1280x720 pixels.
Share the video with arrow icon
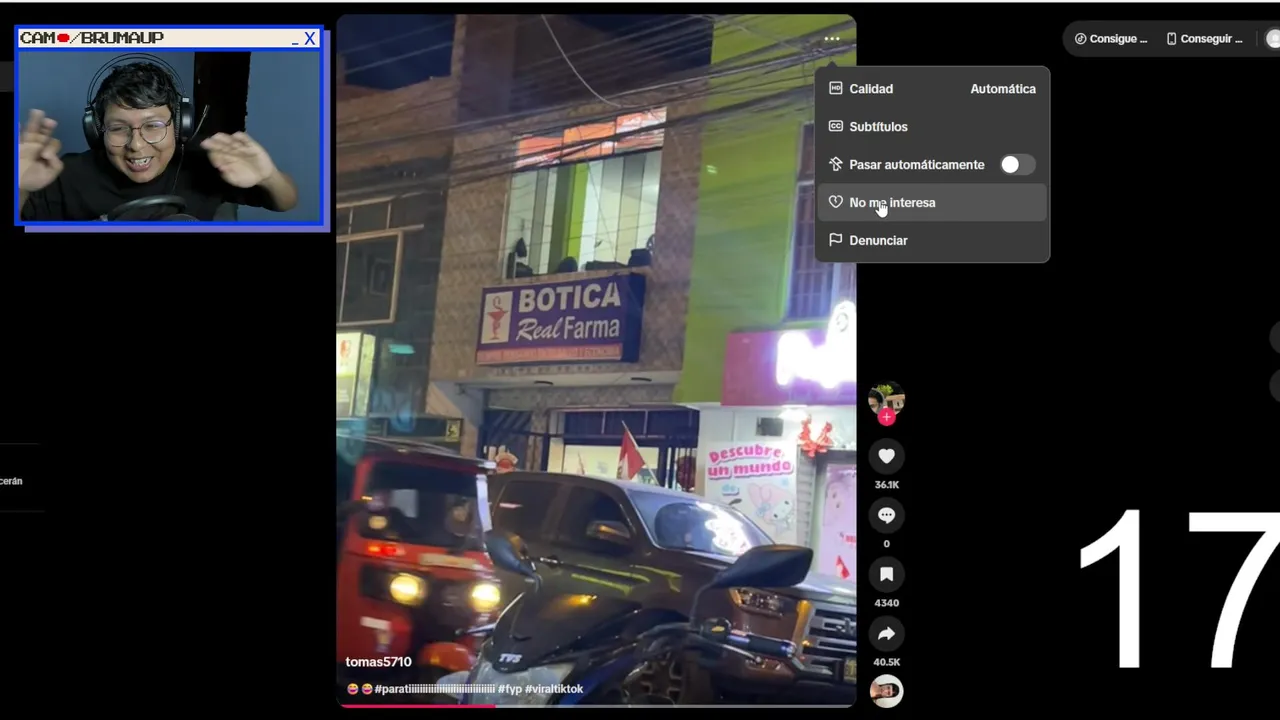click(x=886, y=633)
